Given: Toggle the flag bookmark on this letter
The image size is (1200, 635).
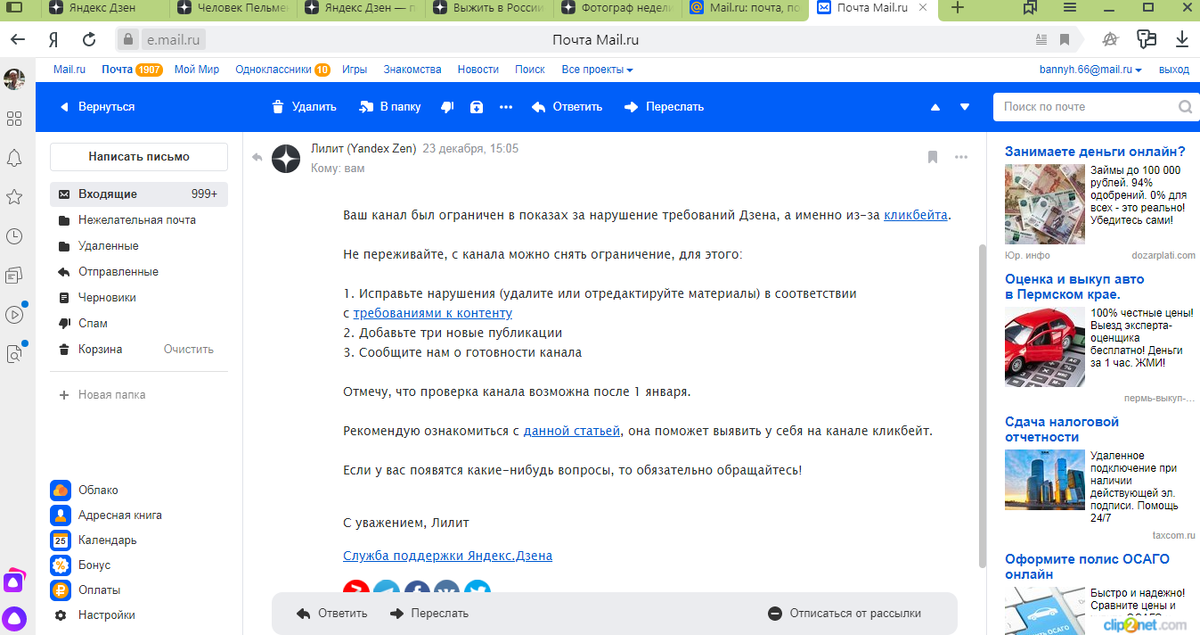Looking at the screenshot, I should click(x=932, y=157).
